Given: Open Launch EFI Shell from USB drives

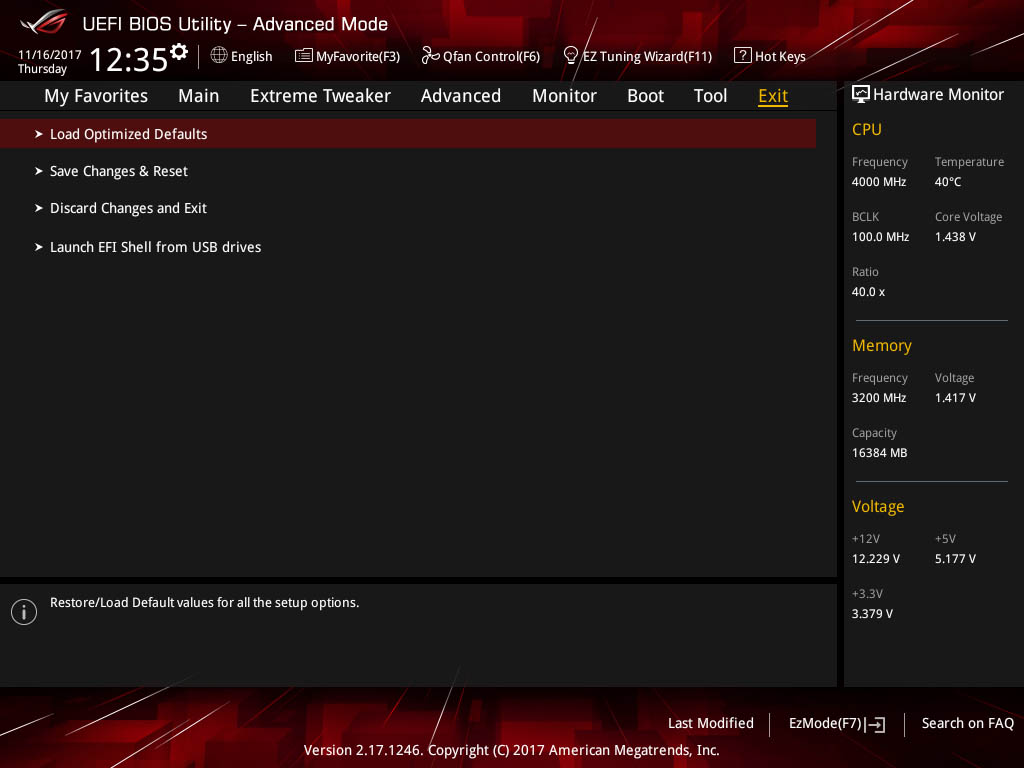Looking at the screenshot, I should click(x=148, y=247).
